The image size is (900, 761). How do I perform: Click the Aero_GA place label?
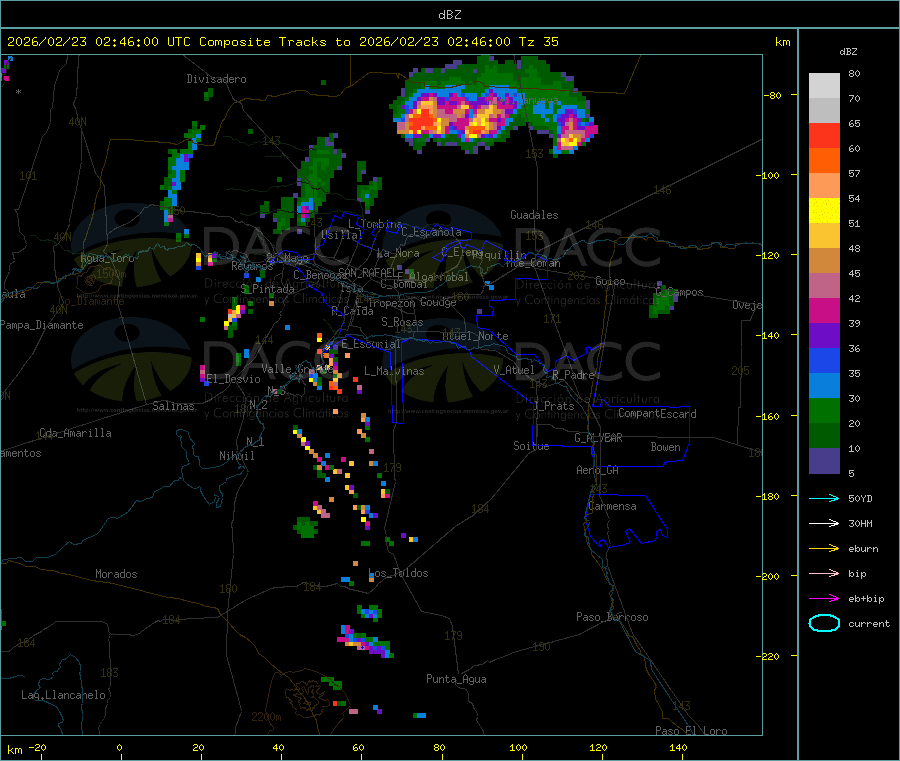click(x=598, y=471)
